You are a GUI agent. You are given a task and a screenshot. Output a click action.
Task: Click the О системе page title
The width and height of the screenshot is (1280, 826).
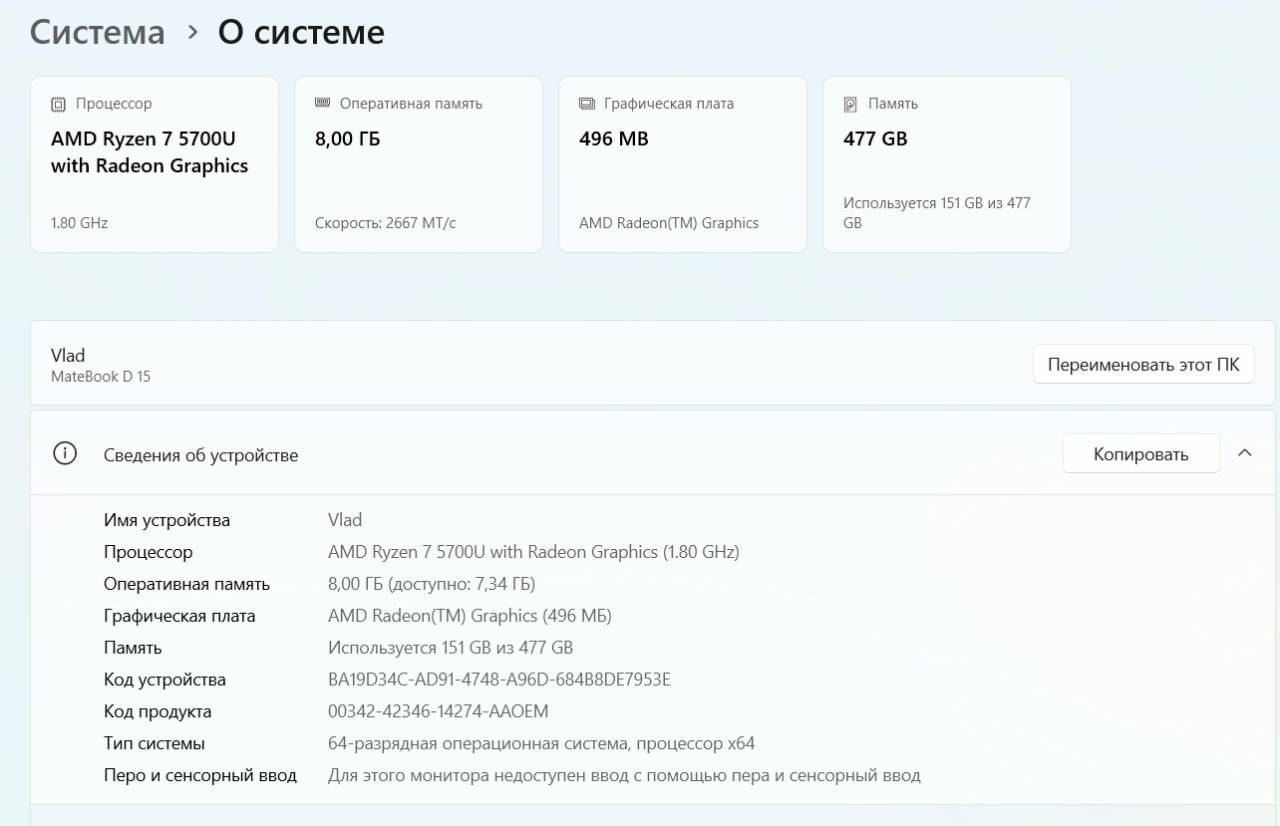tap(301, 32)
